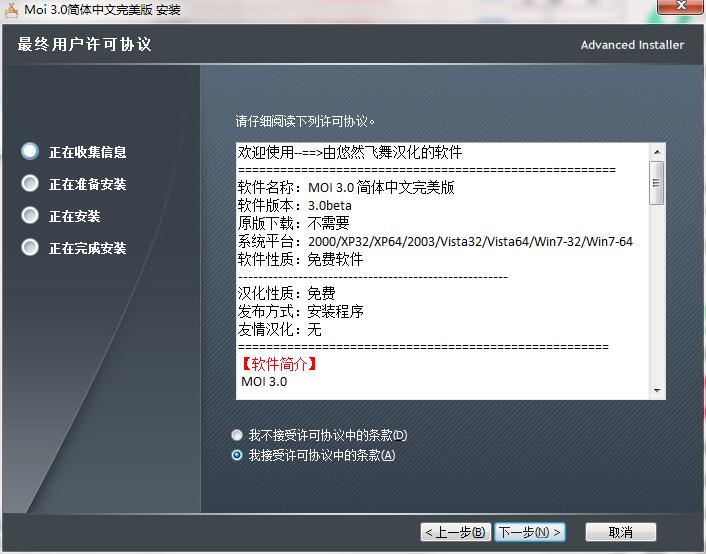Click the Advanced Installer label
The height and width of the screenshot is (554, 706).
click(x=632, y=45)
